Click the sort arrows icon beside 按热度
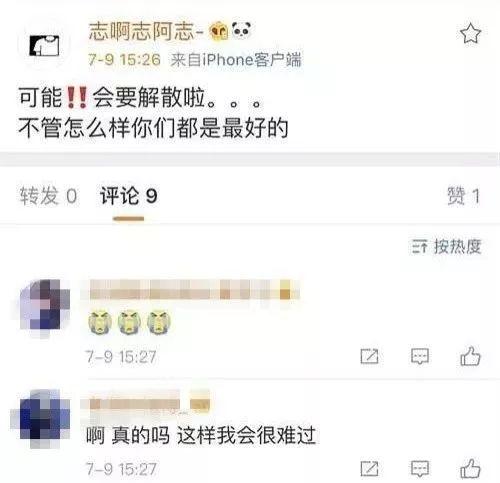500x483 pixels. point(419,247)
